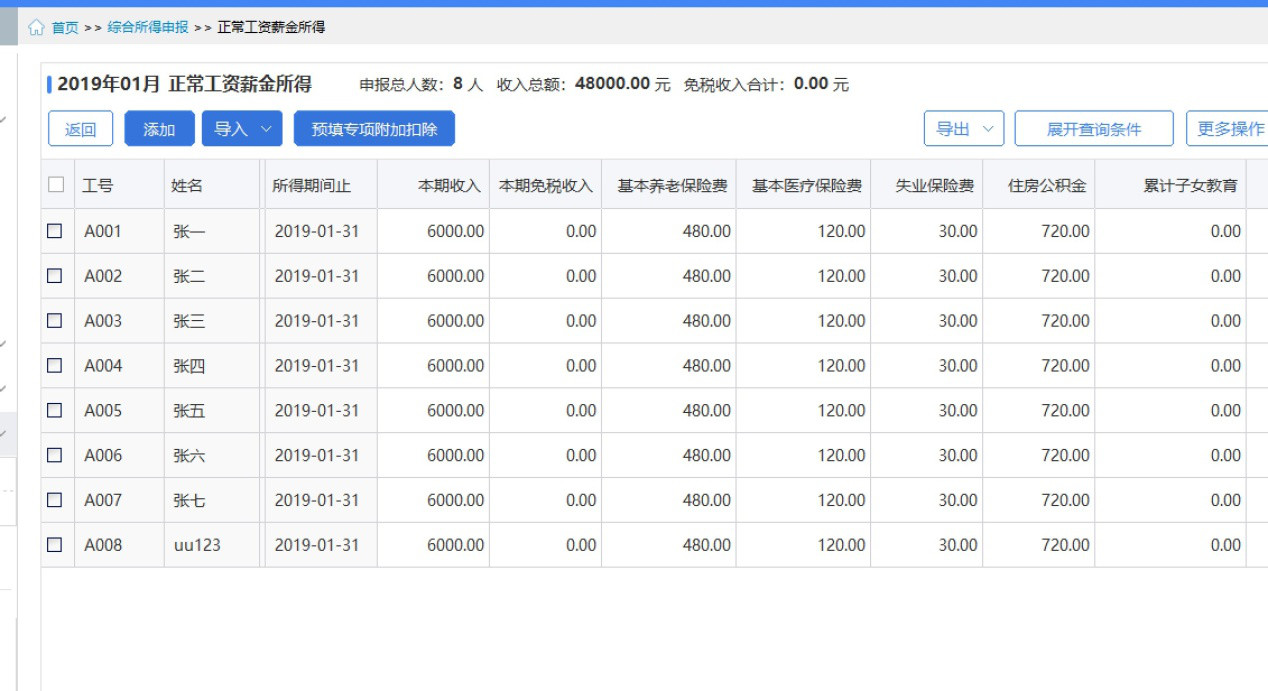Check the row A001 checkbox

tap(55, 231)
